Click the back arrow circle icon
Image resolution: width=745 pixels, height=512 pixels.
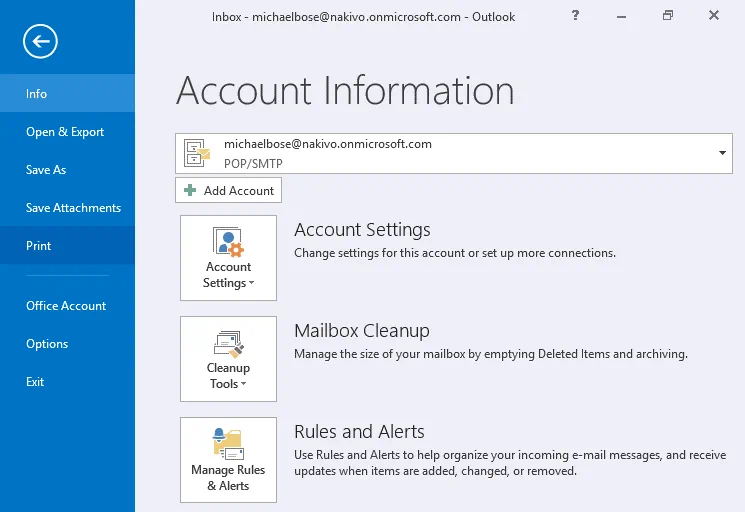tap(41, 41)
